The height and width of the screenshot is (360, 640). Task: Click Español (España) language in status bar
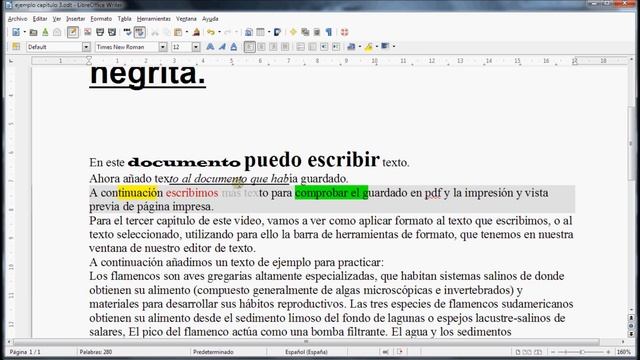306,352
